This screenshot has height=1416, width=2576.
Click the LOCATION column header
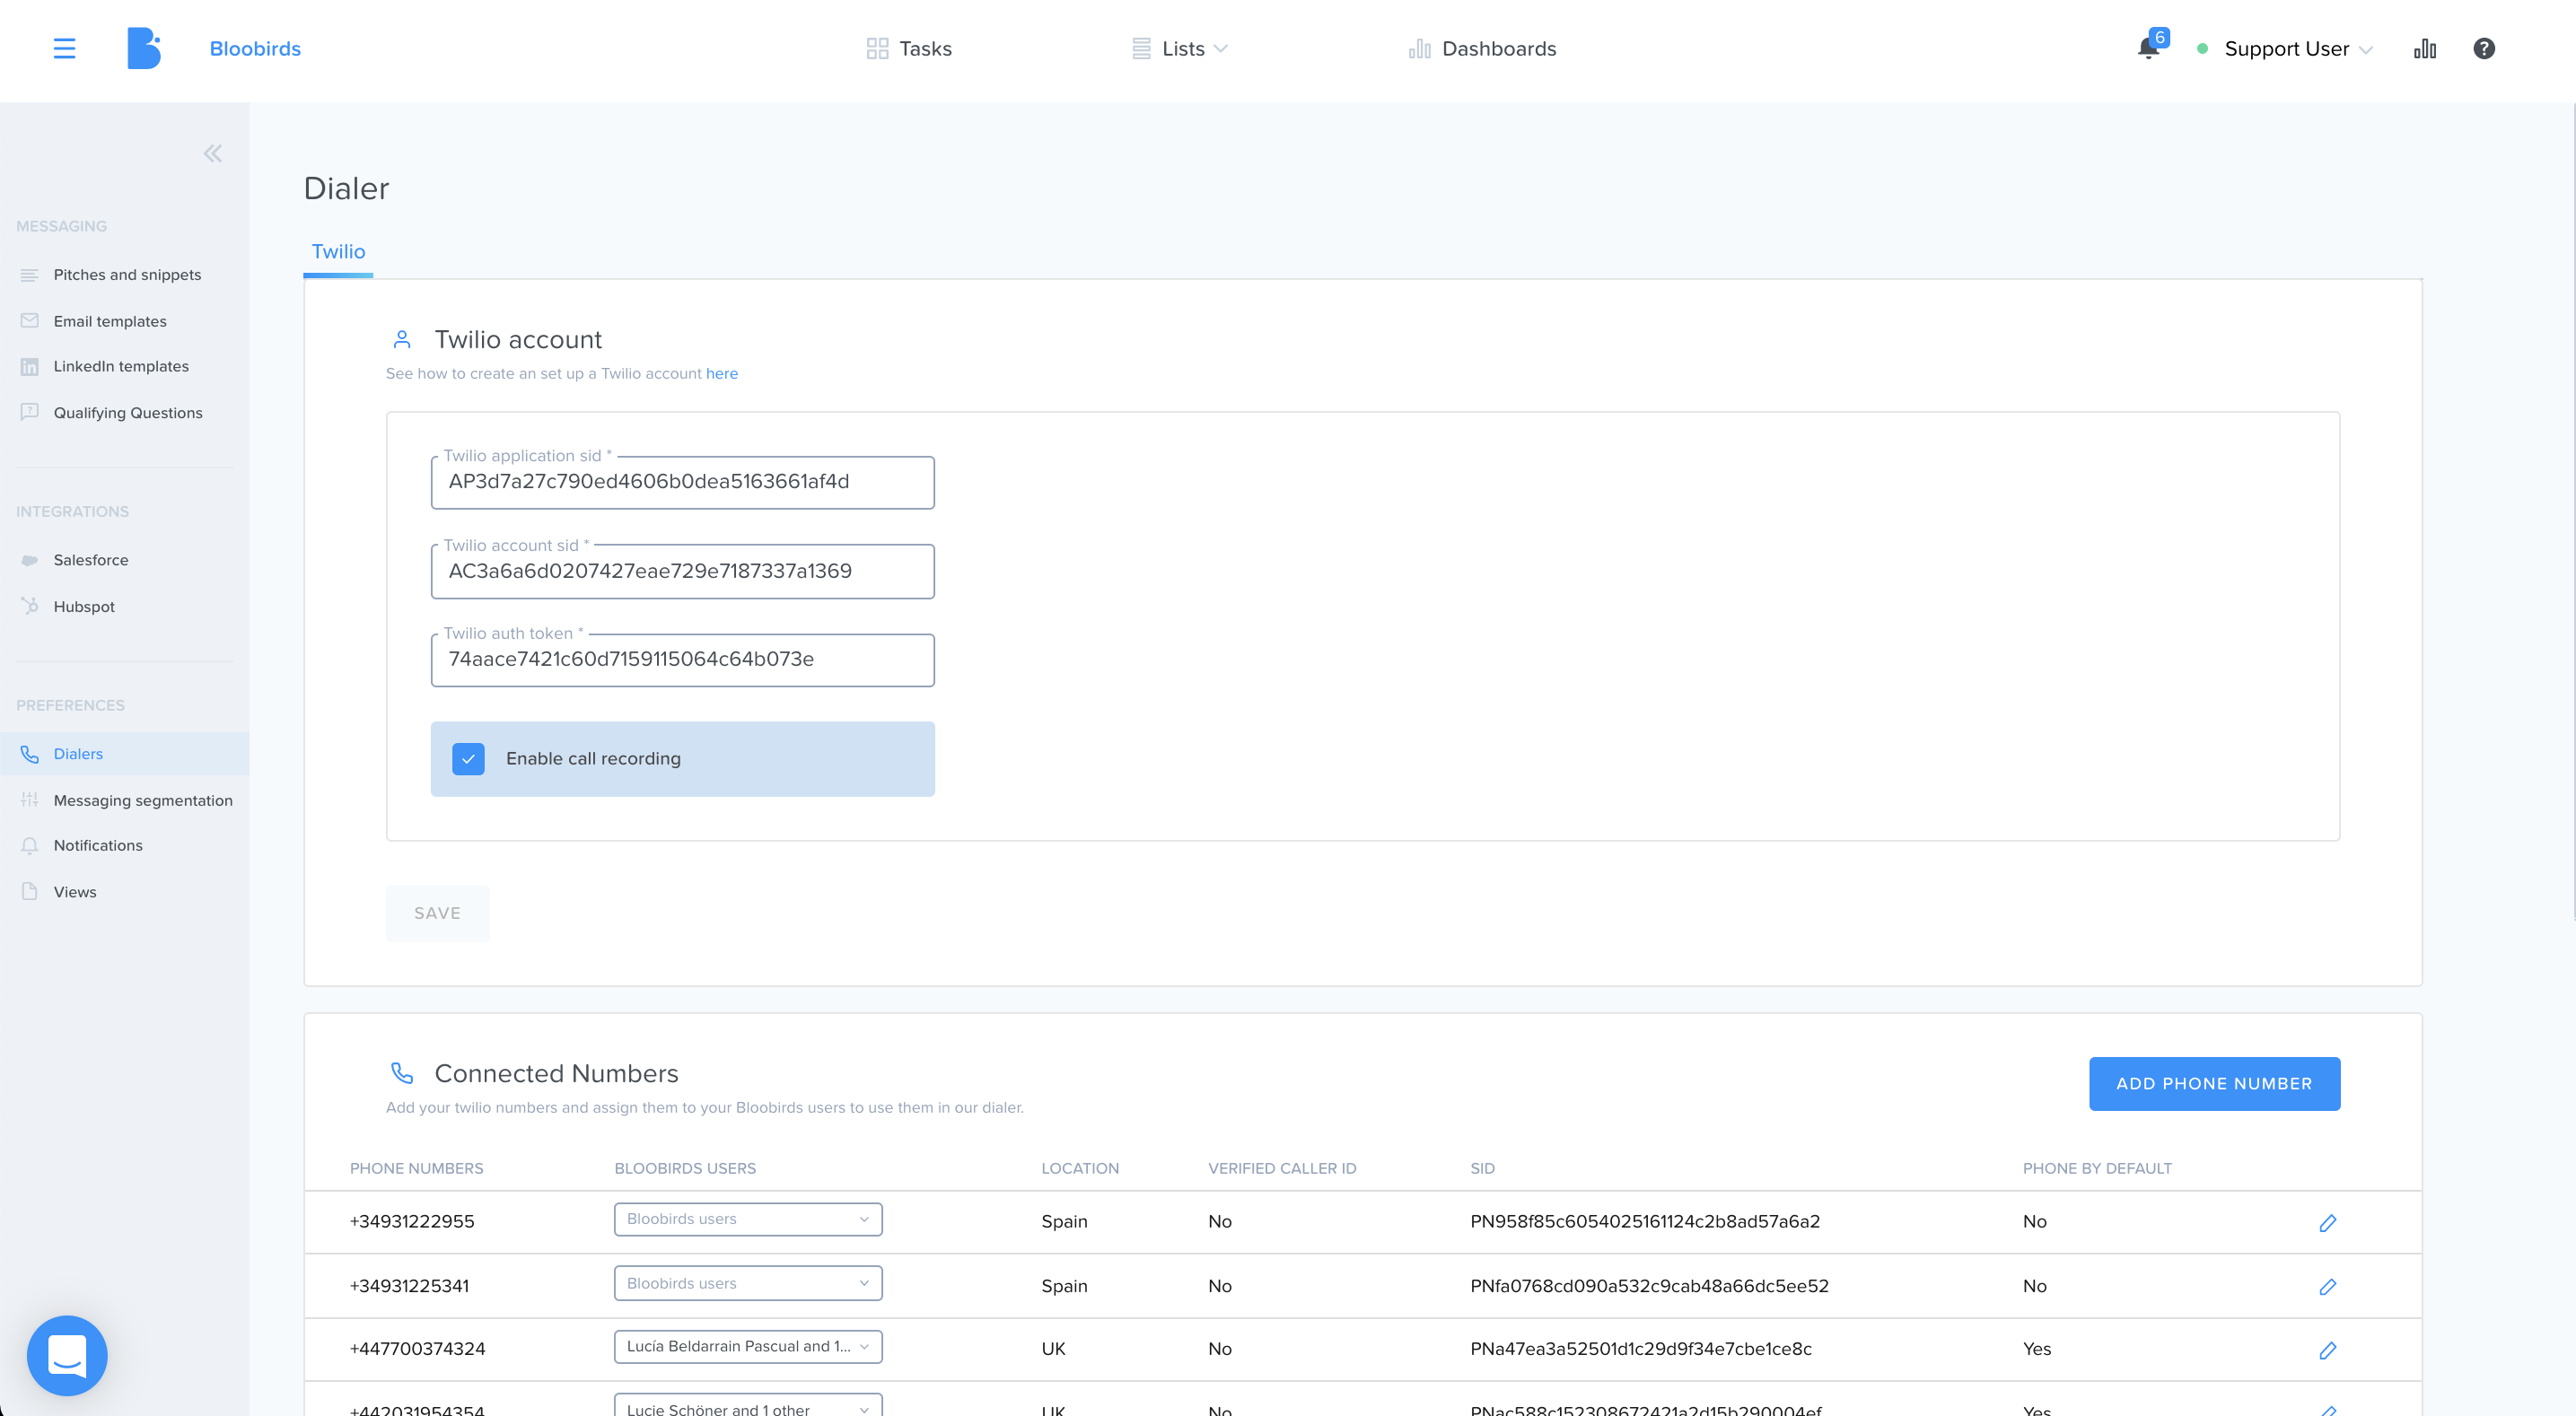point(1080,1168)
